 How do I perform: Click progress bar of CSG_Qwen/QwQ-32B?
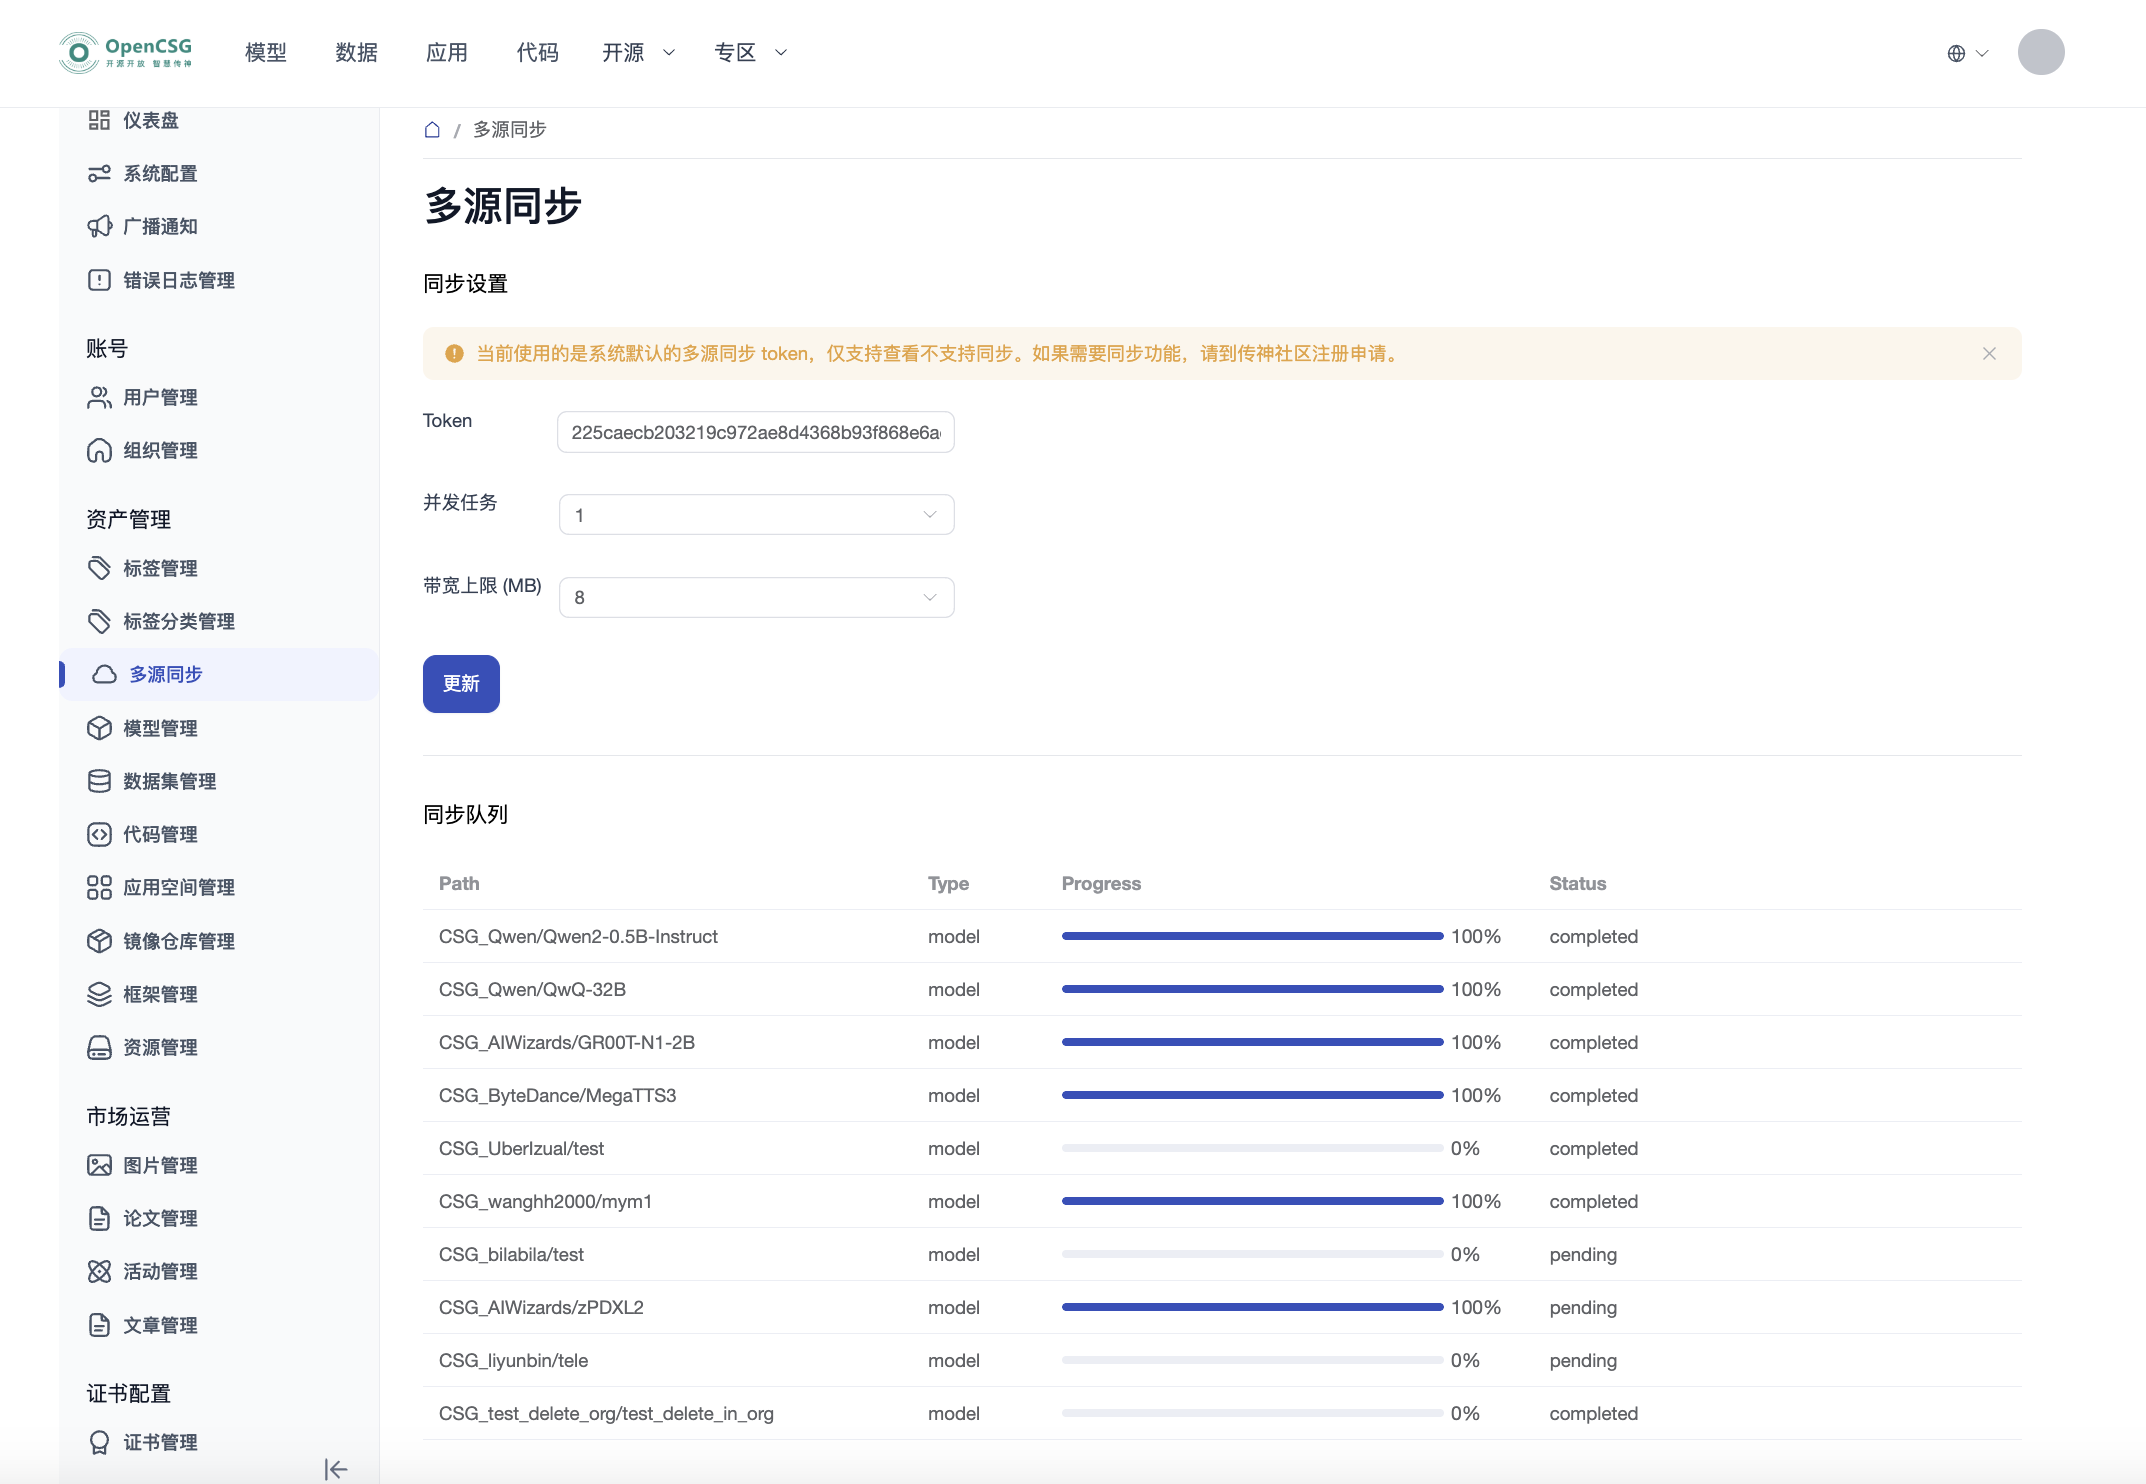[x=1251, y=989]
